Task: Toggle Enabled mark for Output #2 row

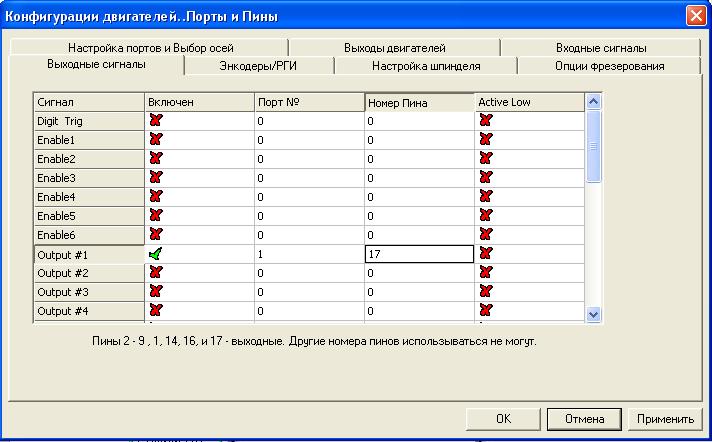Action: [x=156, y=273]
